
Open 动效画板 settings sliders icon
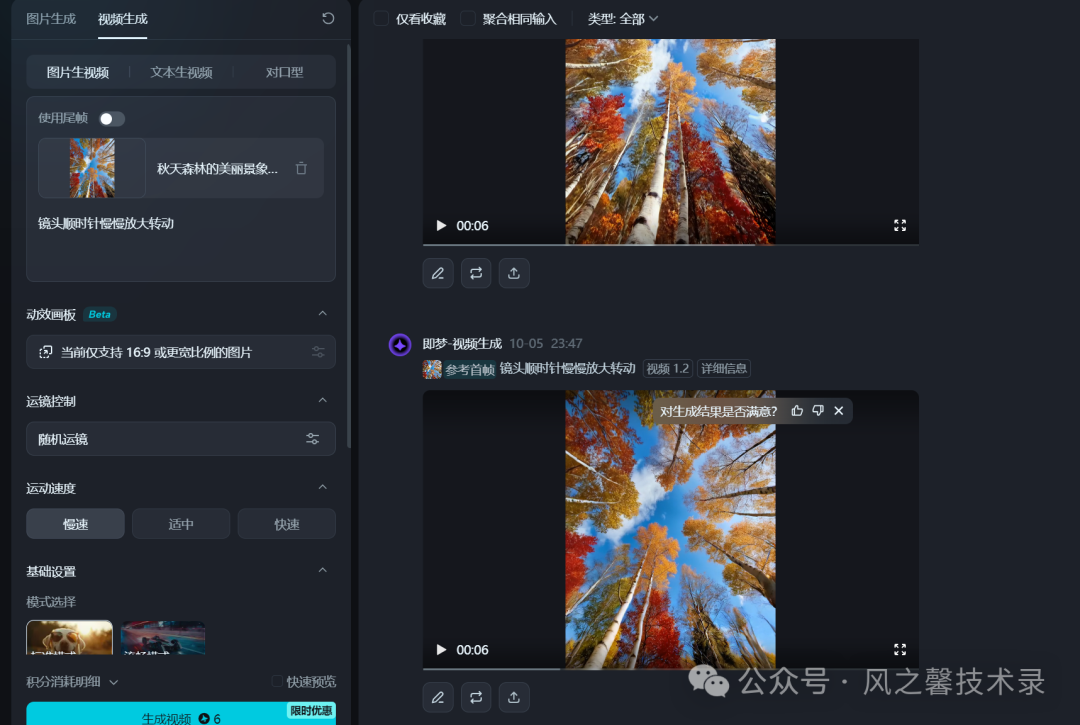point(318,352)
